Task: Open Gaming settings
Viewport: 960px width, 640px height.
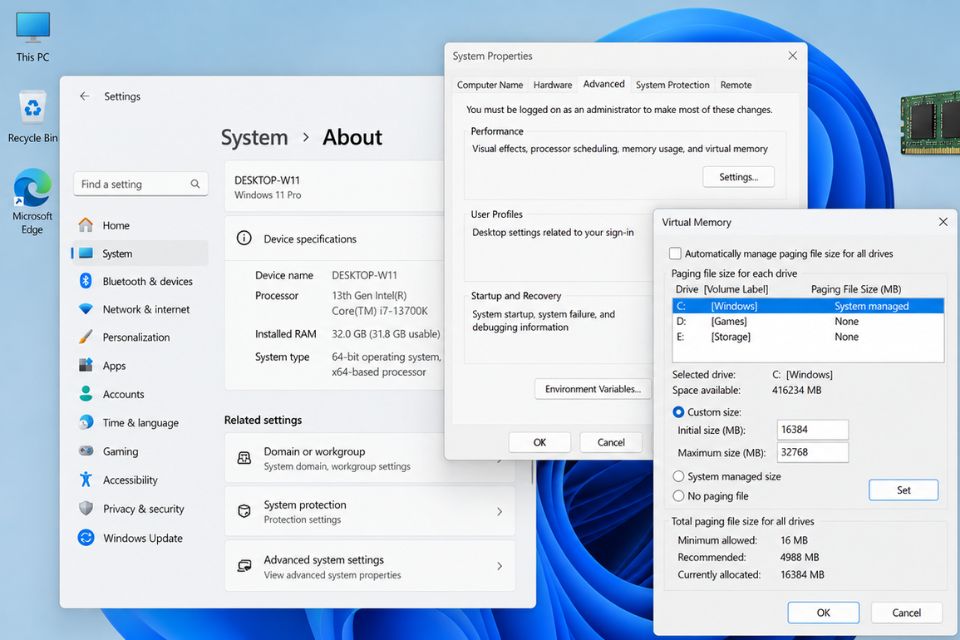Action: [140, 451]
